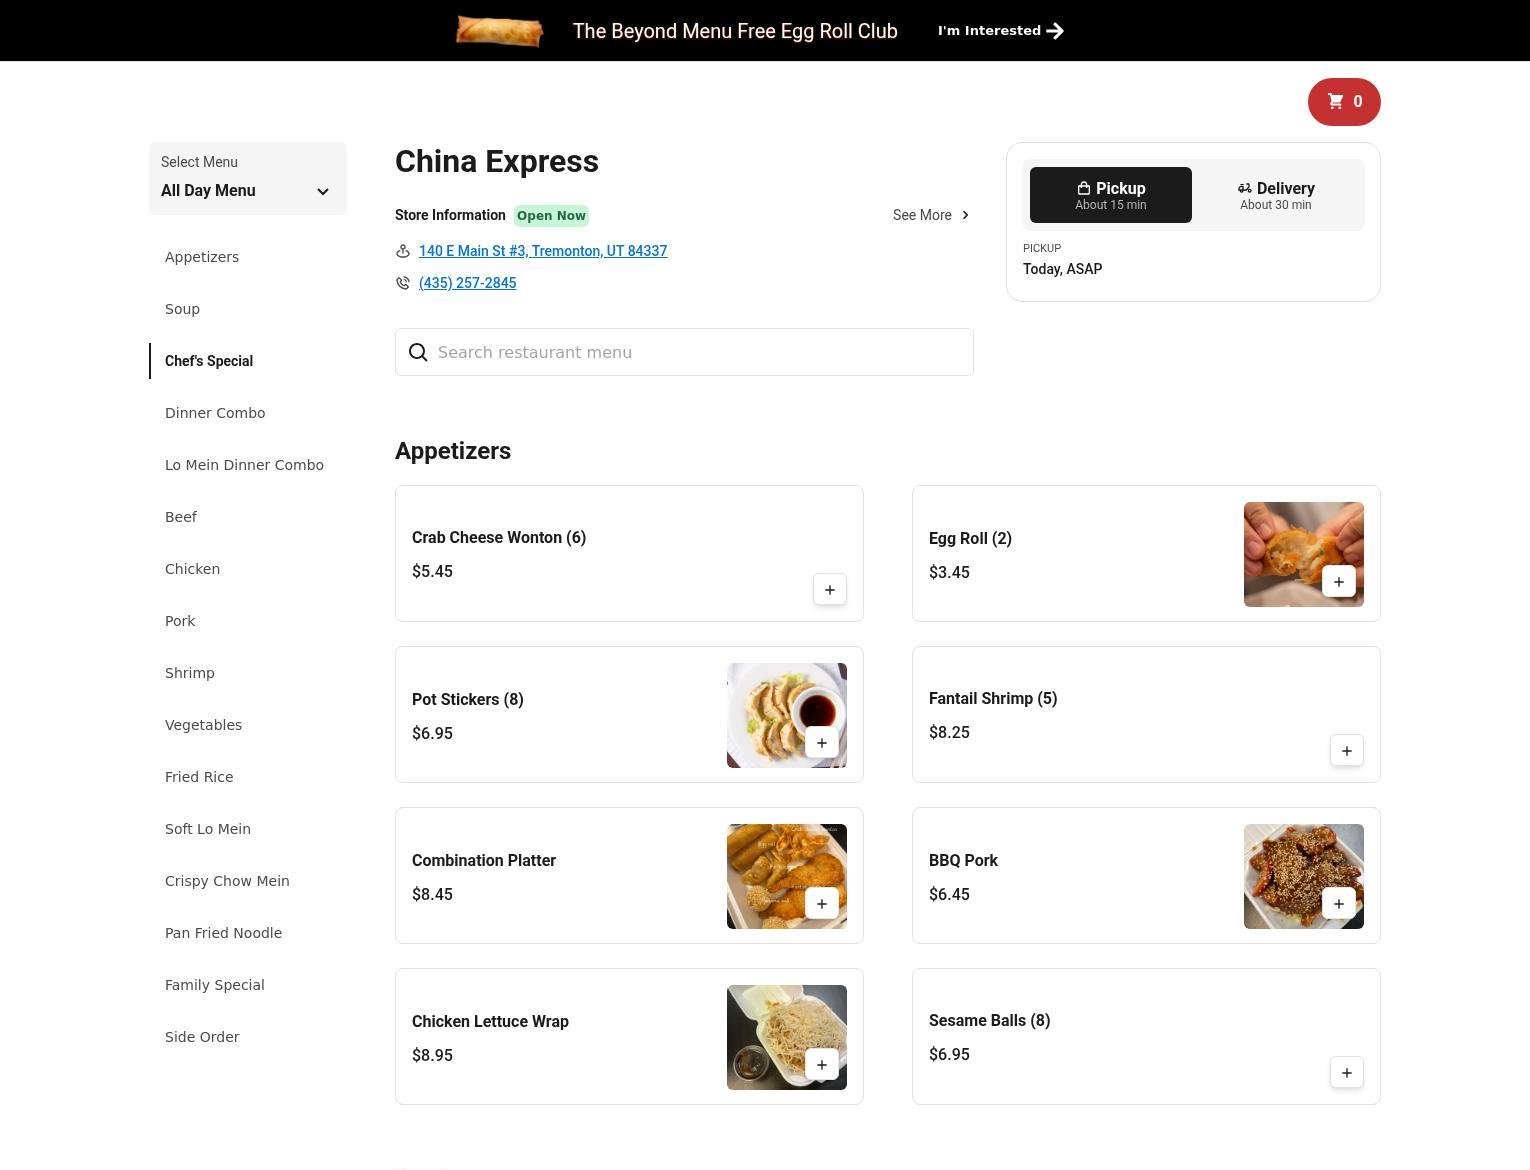The image size is (1530, 1170).
Task: Go to the Soft Lo Mein category
Action: pyautogui.click(x=208, y=829)
